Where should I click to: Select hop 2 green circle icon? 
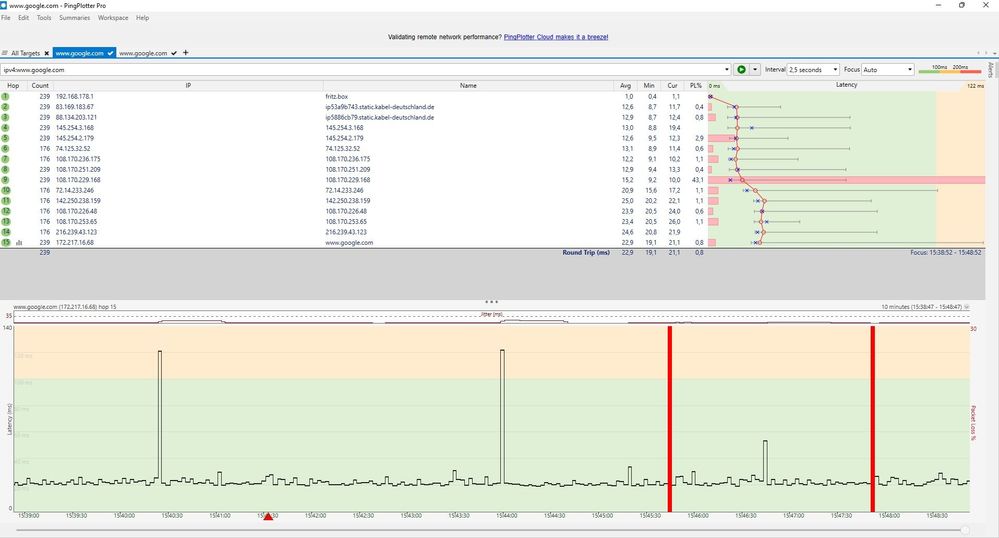point(6,107)
